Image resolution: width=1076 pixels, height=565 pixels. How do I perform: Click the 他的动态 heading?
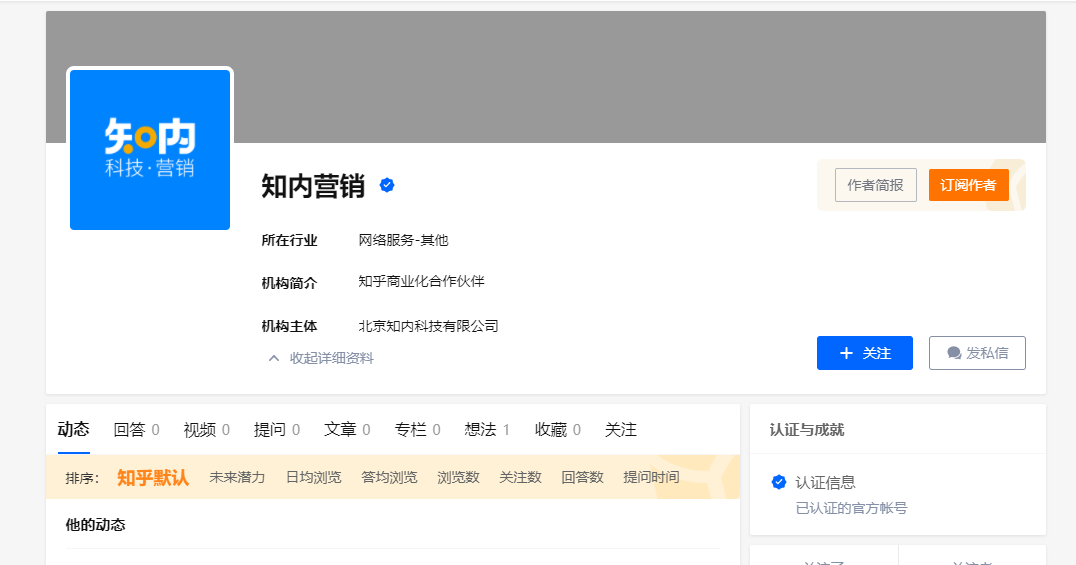point(95,524)
